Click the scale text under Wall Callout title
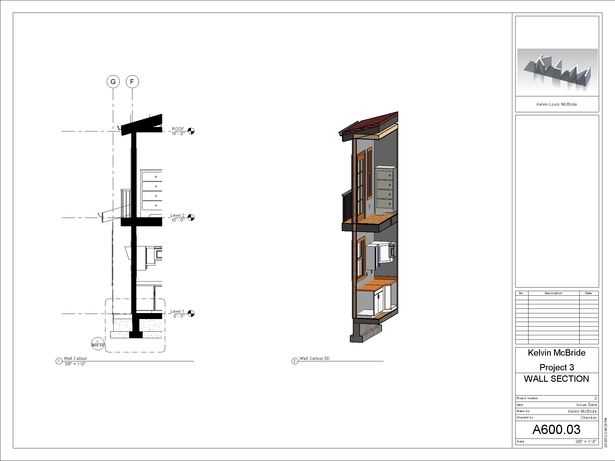615x461 pixels. point(75,364)
